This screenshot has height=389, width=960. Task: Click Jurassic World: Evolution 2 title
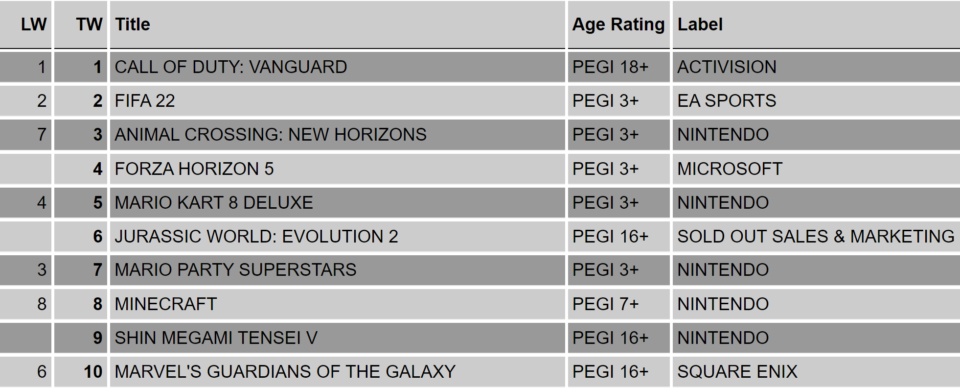(x=257, y=236)
